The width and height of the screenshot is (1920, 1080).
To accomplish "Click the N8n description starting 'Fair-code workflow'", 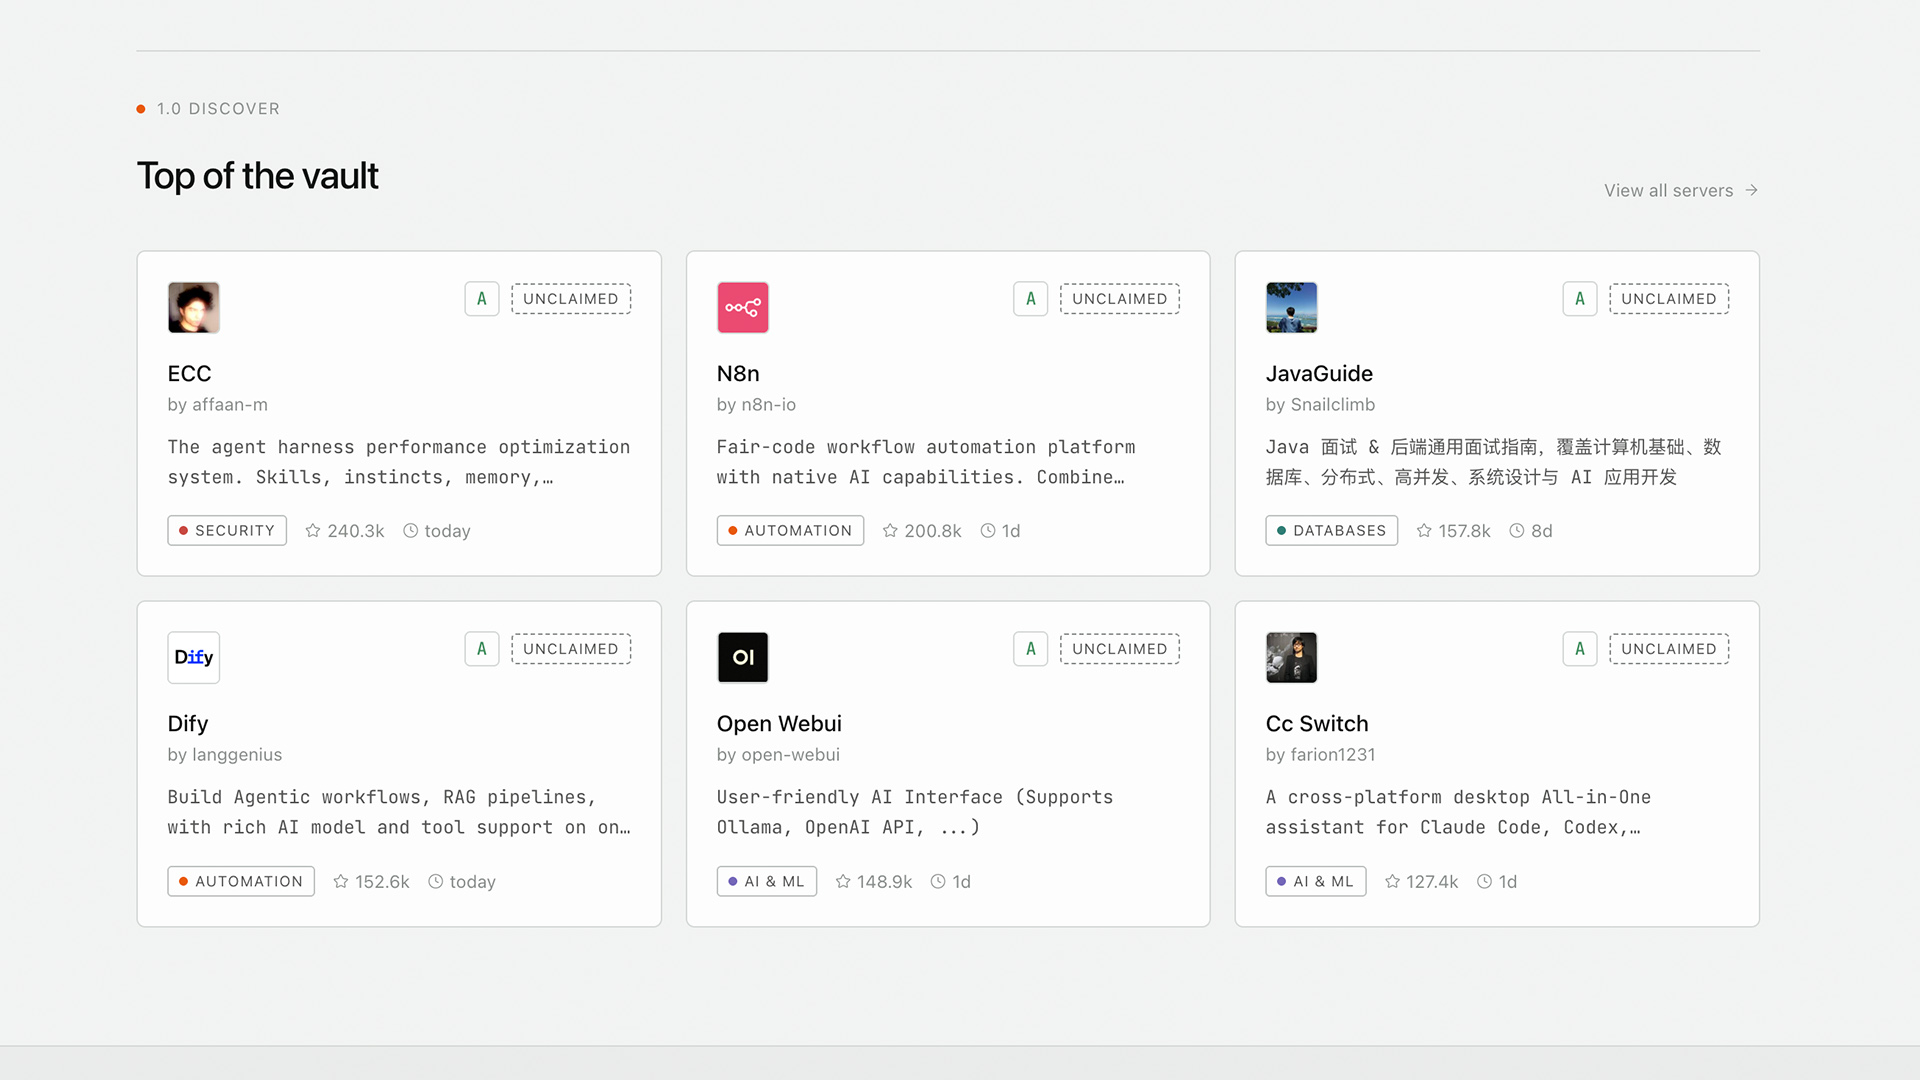I will coord(926,462).
